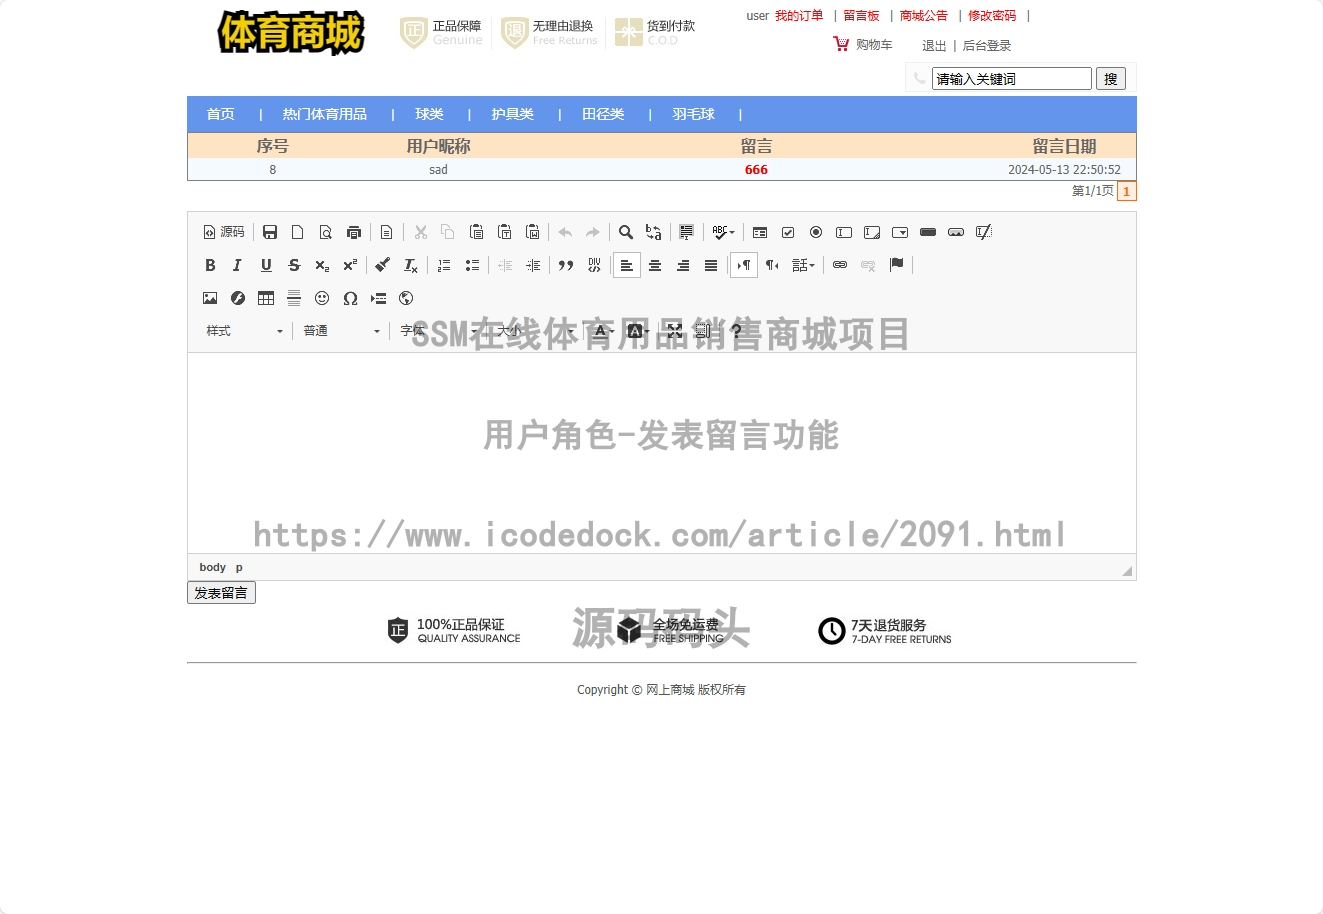Open the 首页 navigation tab
Viewport: 1323px width, 914px height.
[x=221, y=114]
